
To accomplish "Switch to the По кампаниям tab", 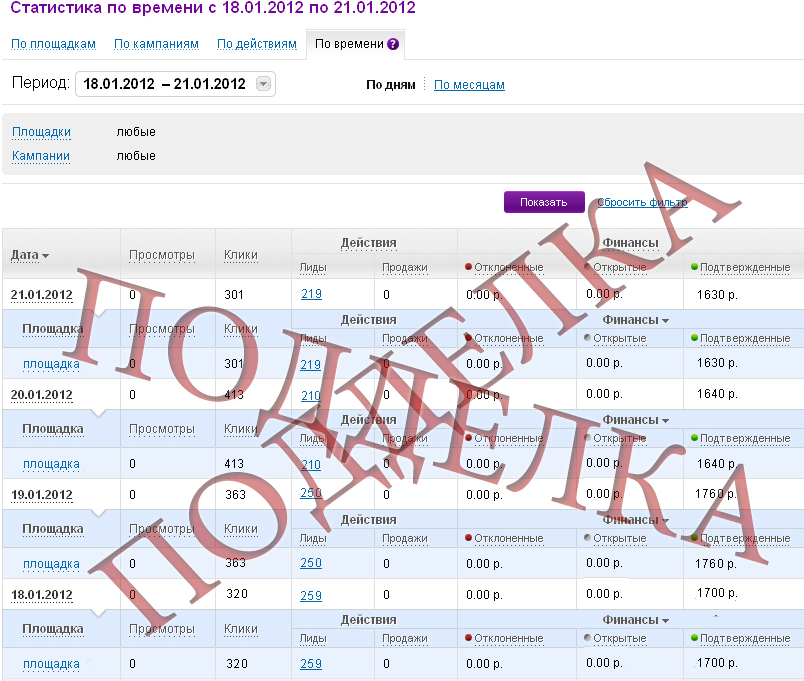I will [156, 44].
